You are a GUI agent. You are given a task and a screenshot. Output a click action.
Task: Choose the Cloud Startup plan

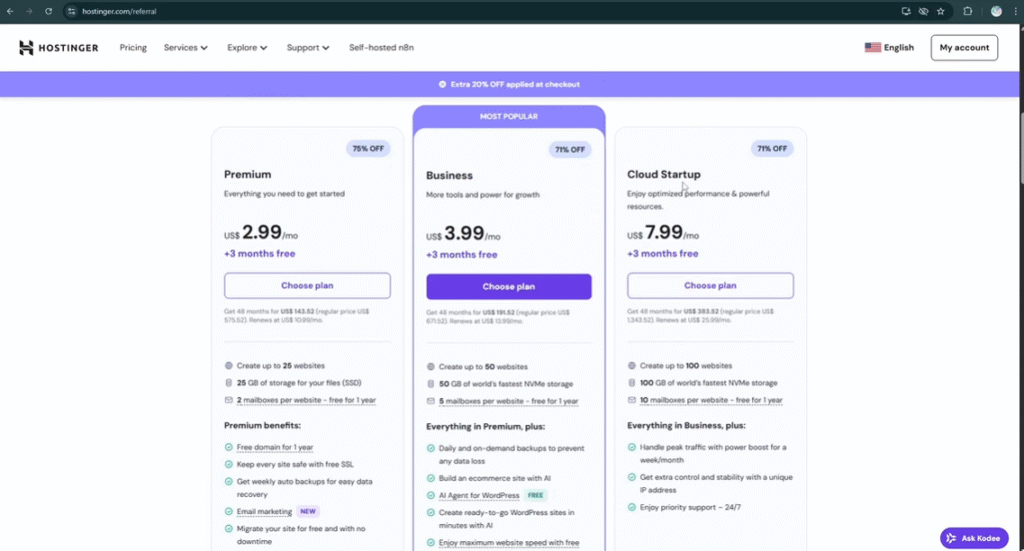710,286
